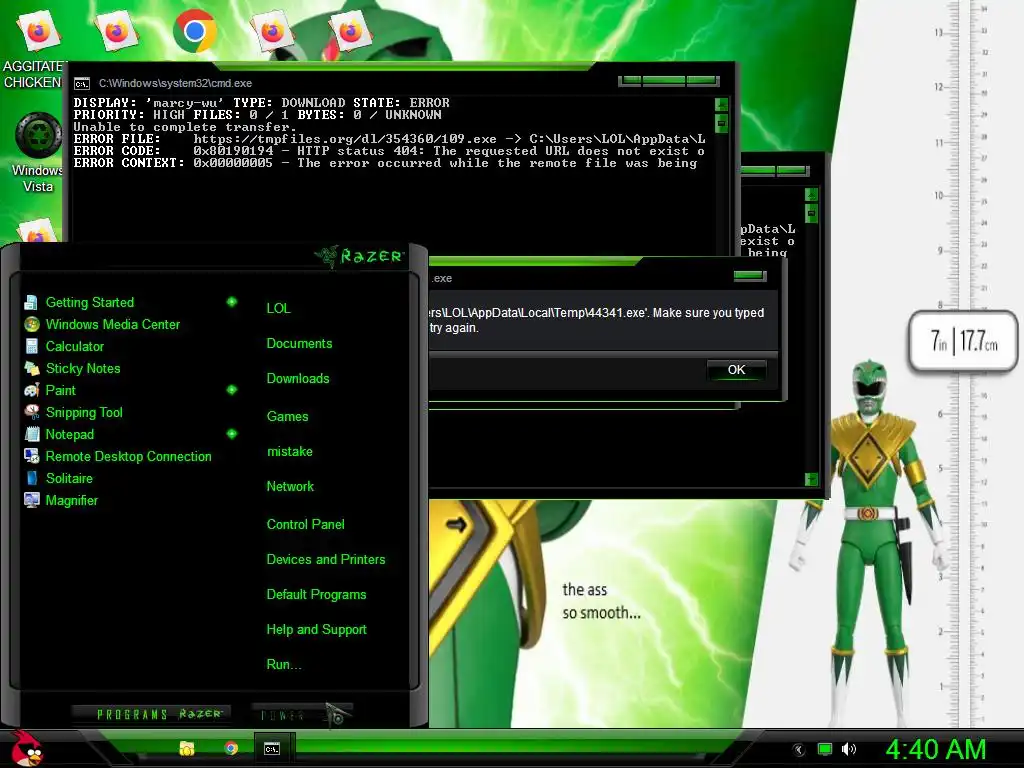Click the Razer logo in start menu
This screenshot has height=768, width=1024.
tap(359, 256)
